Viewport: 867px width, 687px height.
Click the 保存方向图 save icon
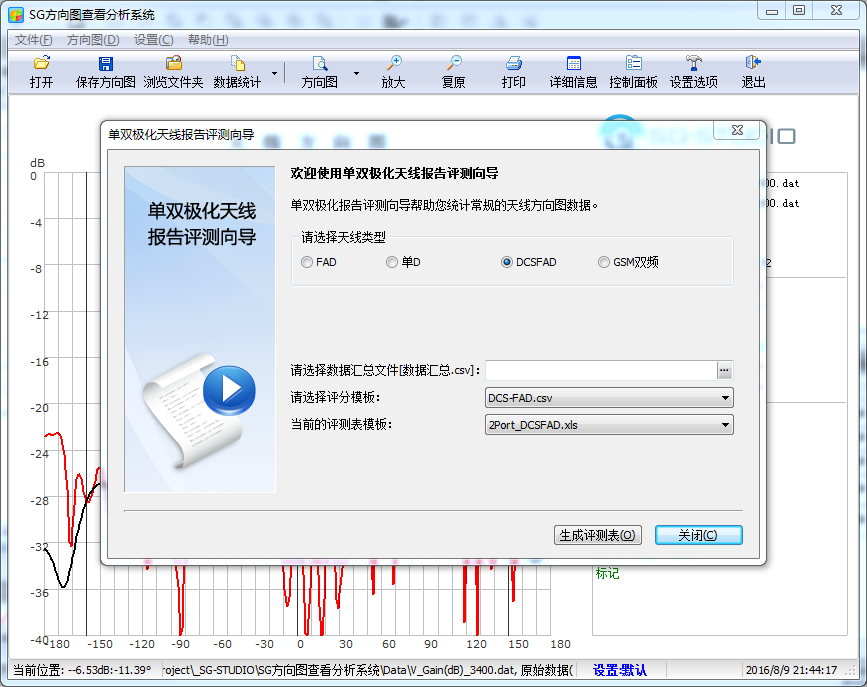coord(105,64)
